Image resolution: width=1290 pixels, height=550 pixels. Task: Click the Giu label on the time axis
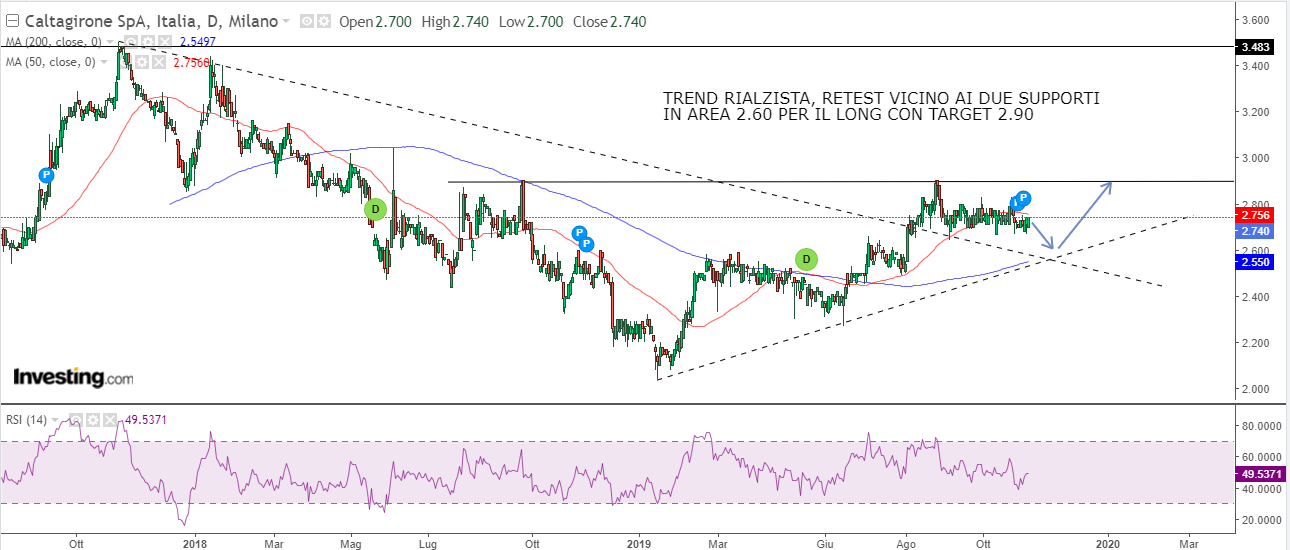point(826,543)
